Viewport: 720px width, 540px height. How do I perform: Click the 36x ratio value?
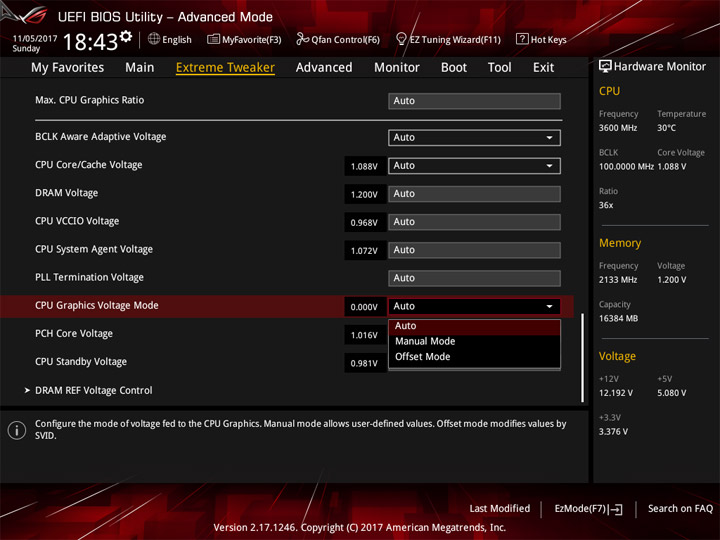click(606, 205)
